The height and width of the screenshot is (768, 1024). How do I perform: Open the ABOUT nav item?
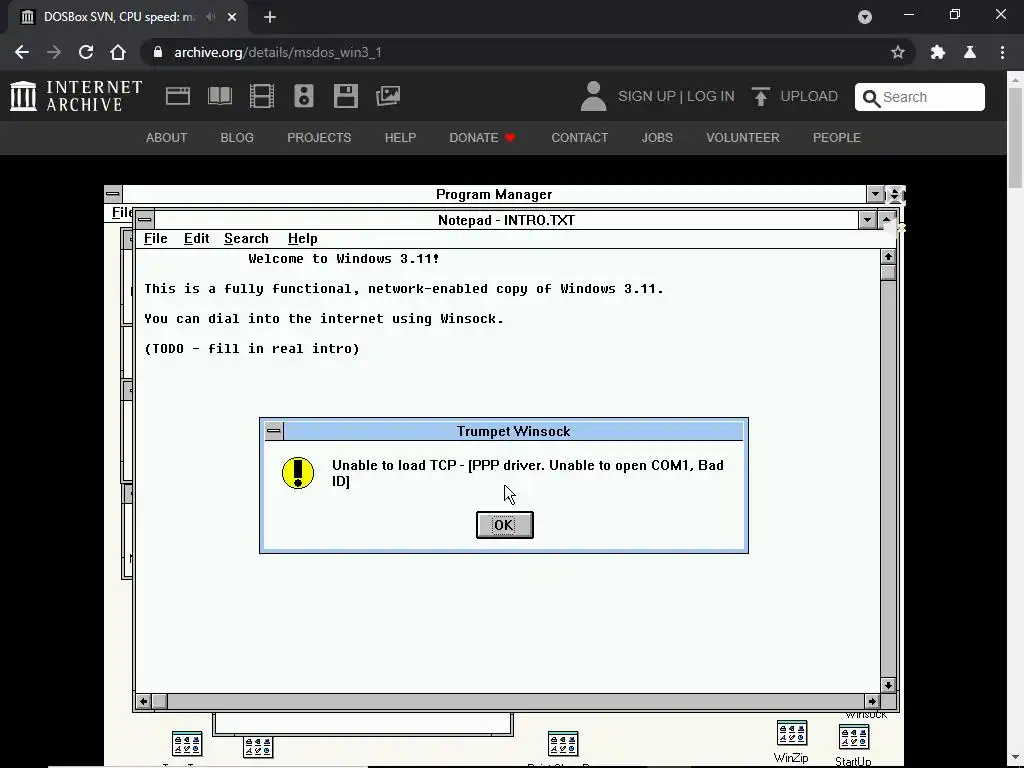point(167,138)
